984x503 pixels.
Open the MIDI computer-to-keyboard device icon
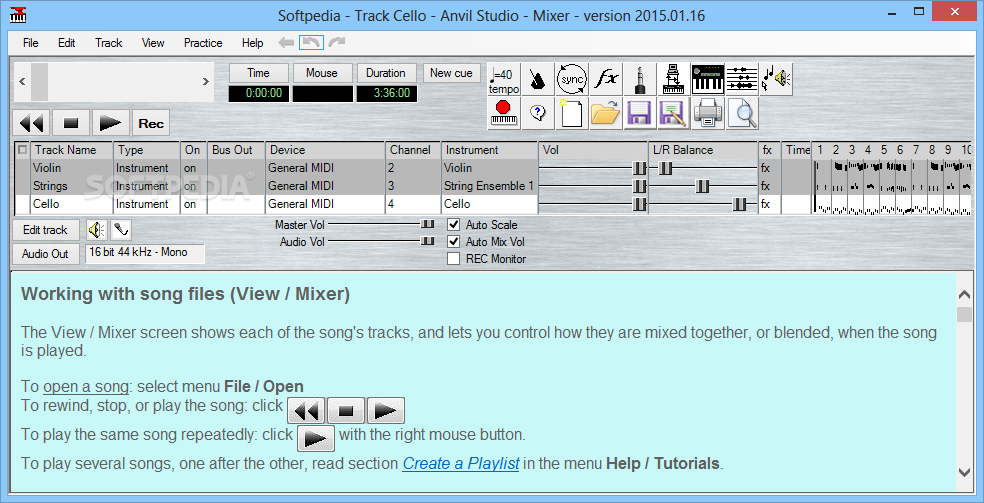(x=674, y=80)
